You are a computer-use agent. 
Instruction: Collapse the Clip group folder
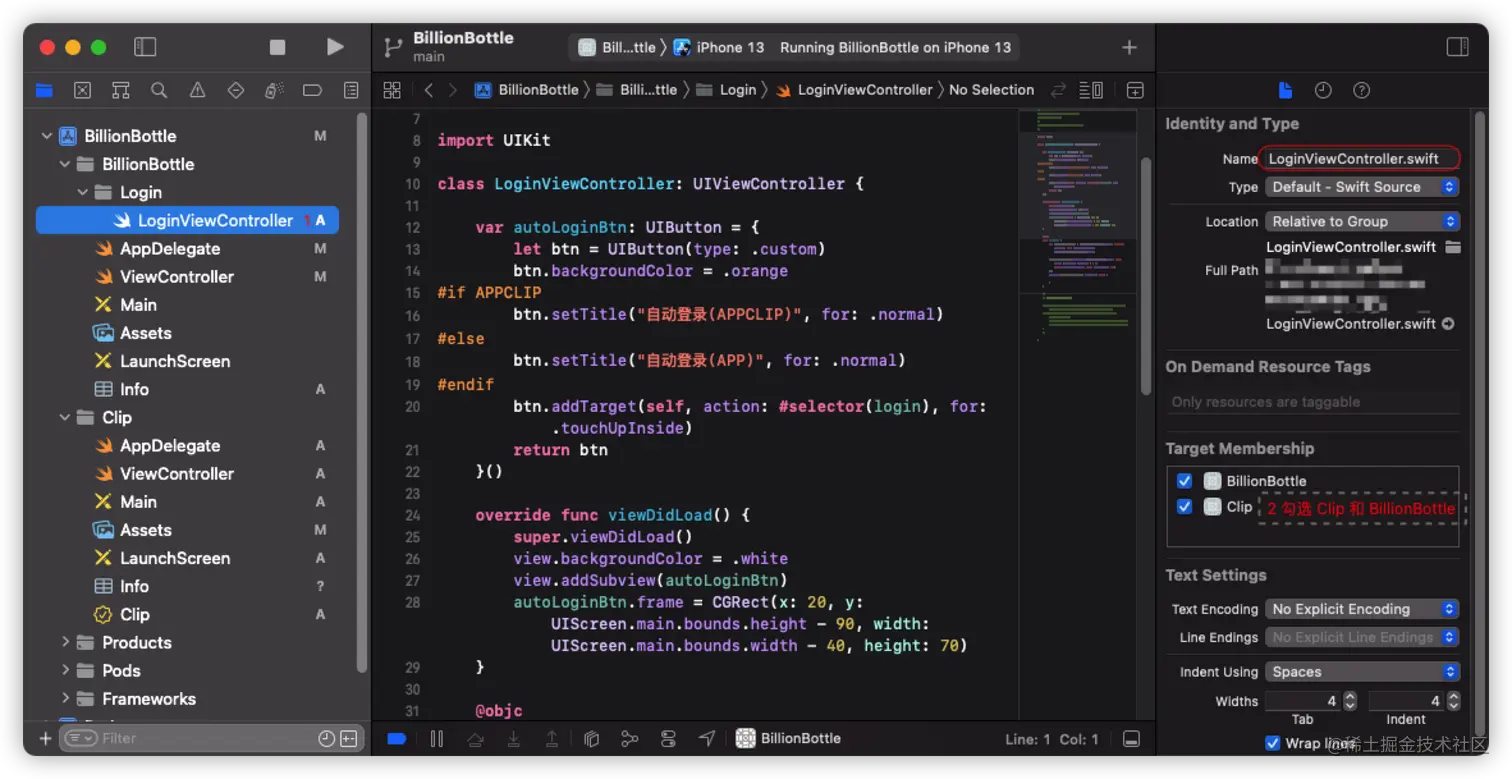tap(65, 417)
